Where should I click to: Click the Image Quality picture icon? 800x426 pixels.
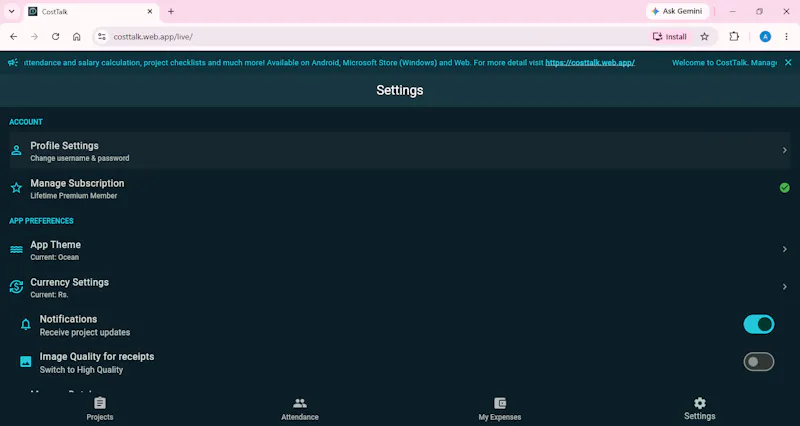[x=26, y=362]
